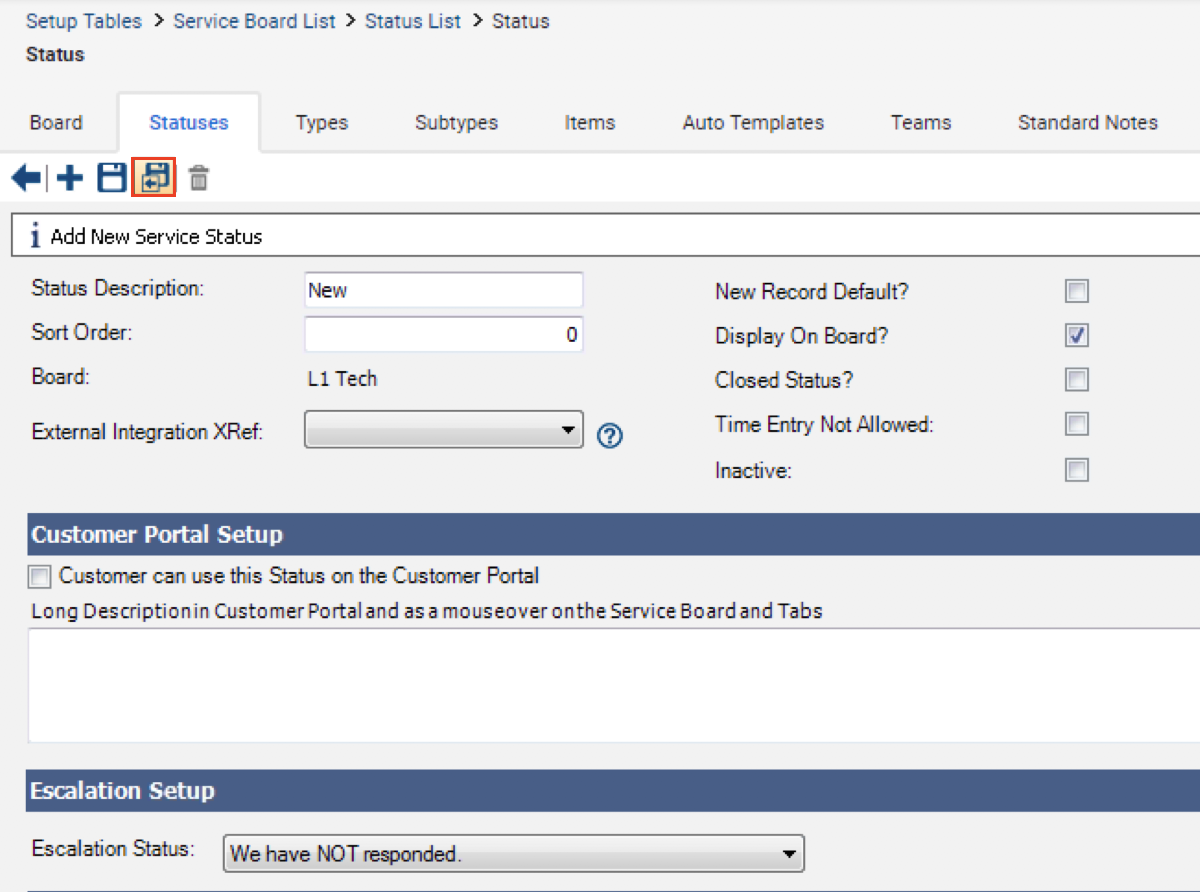
Task: Click the info icon beside Add New Service Status
Action: (x=36, y=237)
